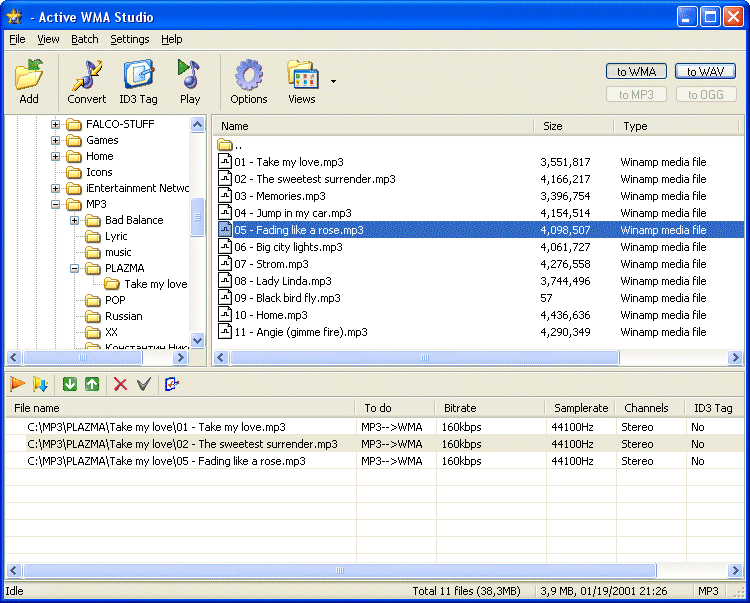Open the View menu

pyautogui.click(x=48, y=39)
